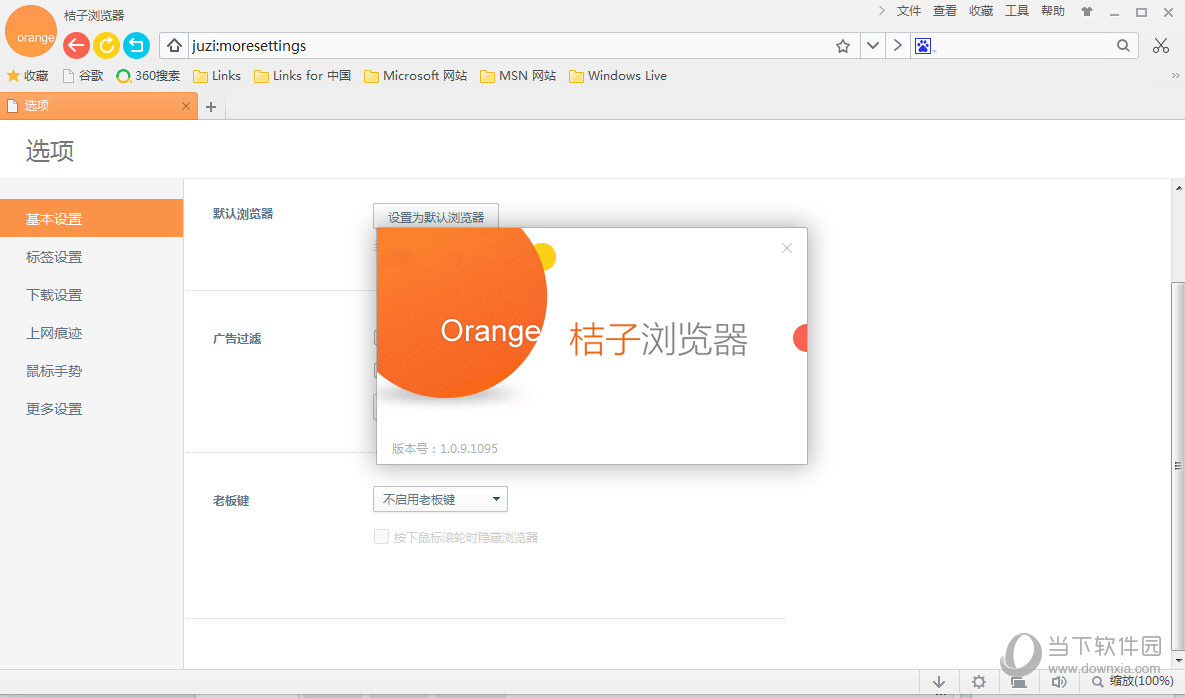Open the home page via home icon
1185x698 pixels.
174,45
